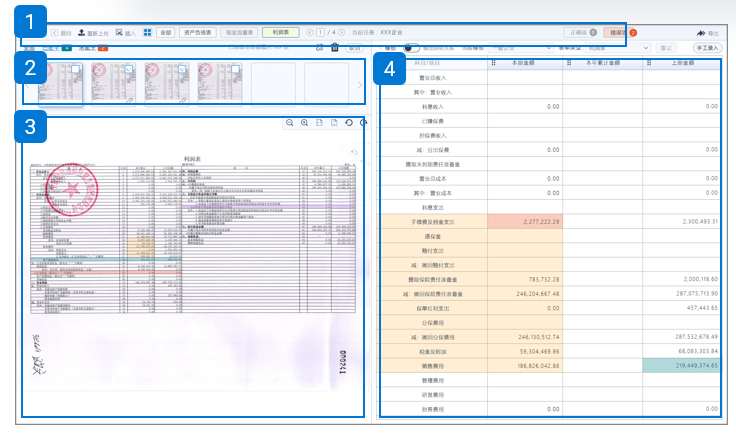Uncheck the second thumbnail checkbox
Screen dimensions: 736x433
pos(128,68)
